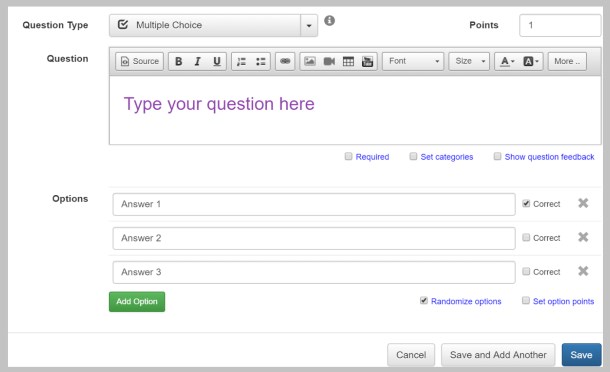Enable the Set categories checkbox
The width and height of the screenshot is (610, 372).
tap(413, 156)
